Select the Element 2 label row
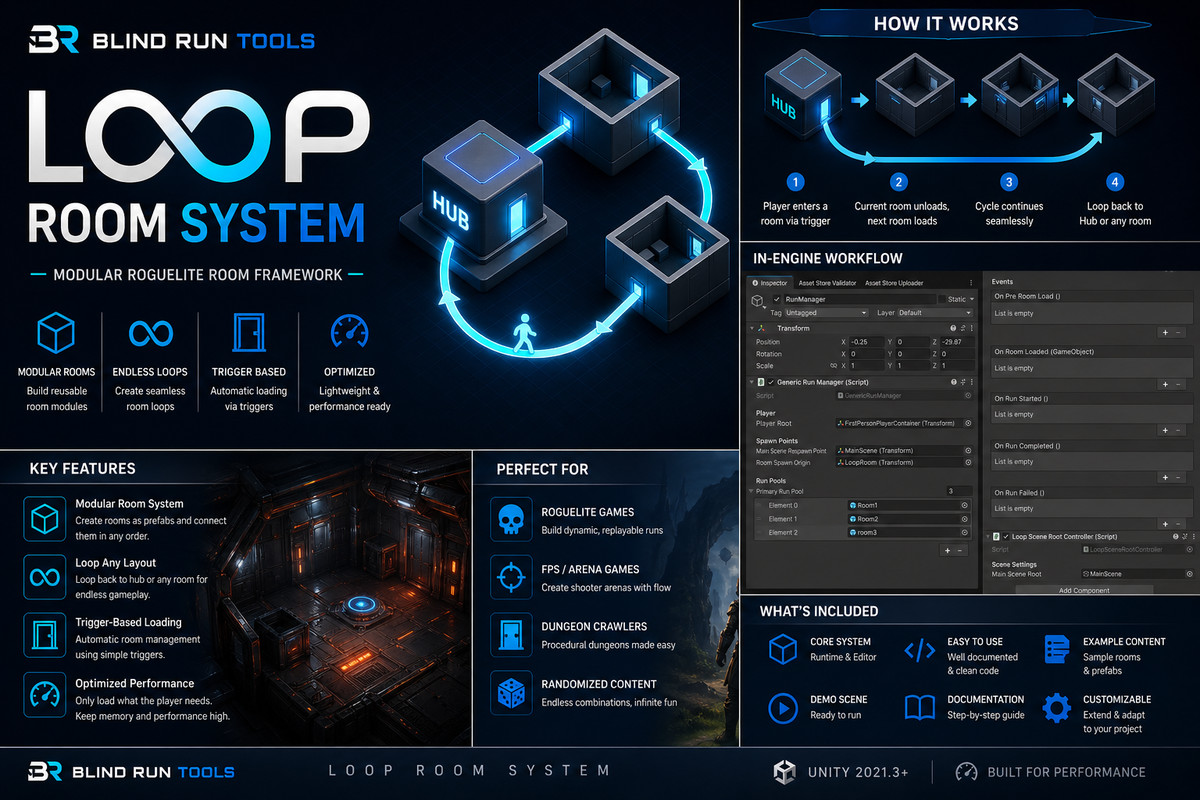 783,533
